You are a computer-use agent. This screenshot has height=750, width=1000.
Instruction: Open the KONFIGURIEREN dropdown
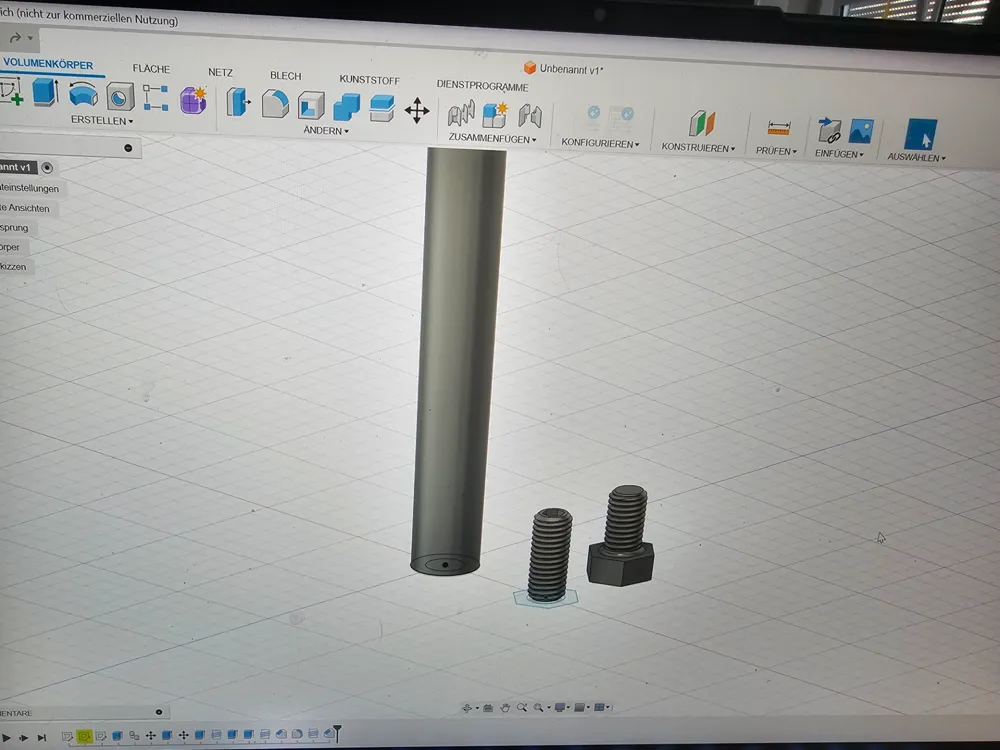point(600,143)
